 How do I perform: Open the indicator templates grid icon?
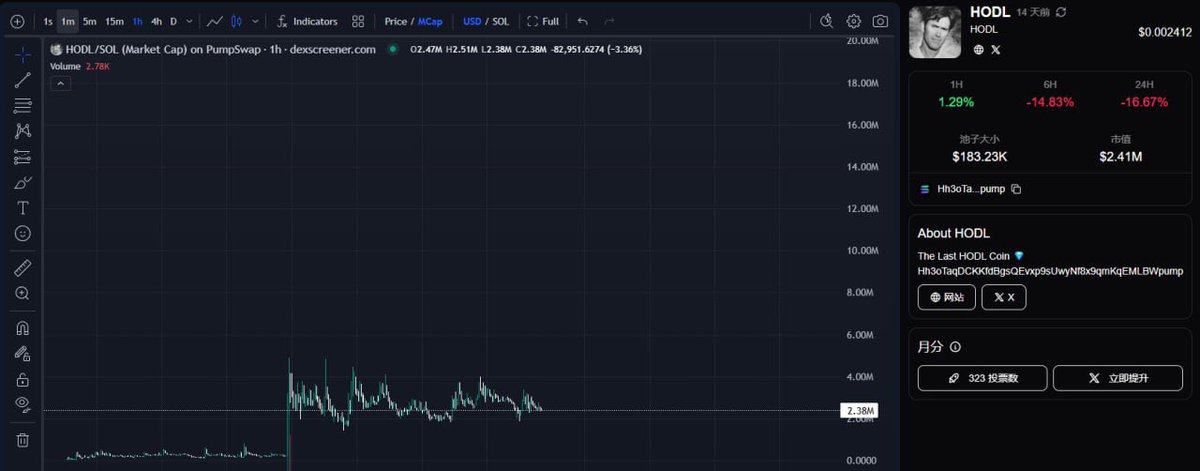pos(358,21)
